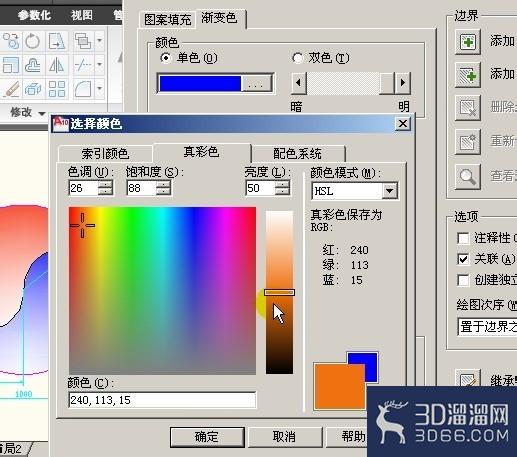Select the Explode tool icon
Image resolution: width=517 pixels, height=457 pixels.
[x=32, y=89]
